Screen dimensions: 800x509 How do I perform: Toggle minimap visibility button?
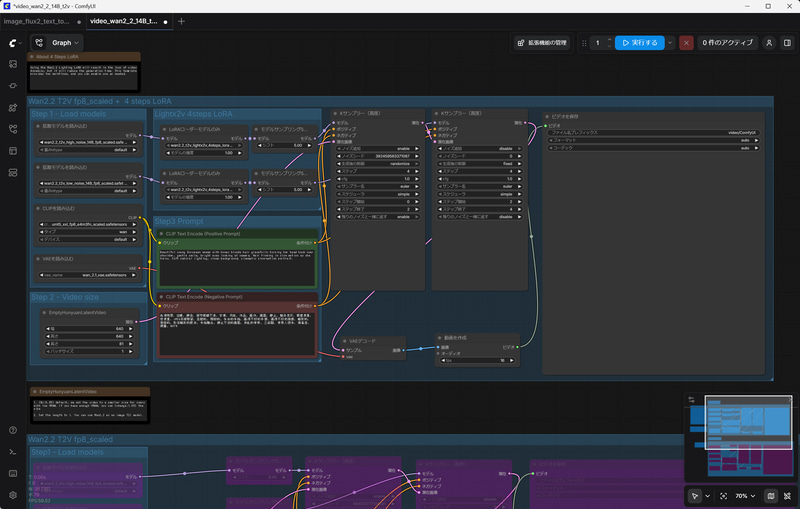770,495
